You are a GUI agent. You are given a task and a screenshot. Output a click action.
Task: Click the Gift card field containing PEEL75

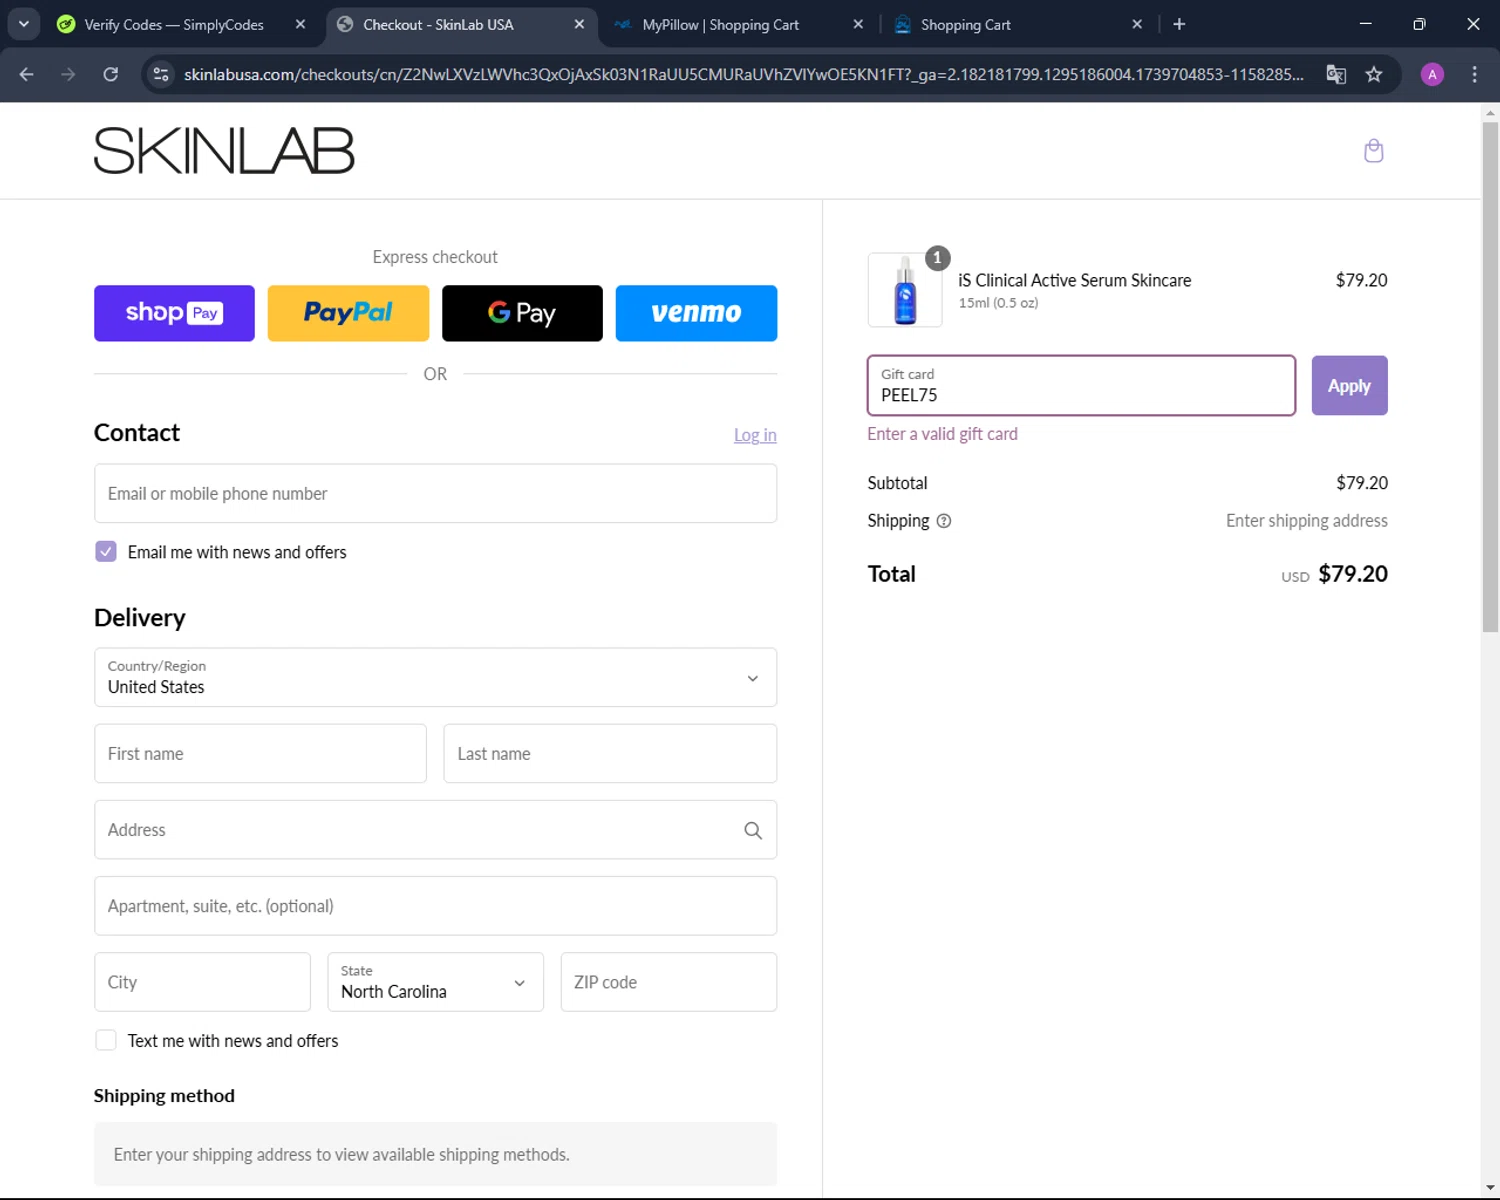(1081, 385)
